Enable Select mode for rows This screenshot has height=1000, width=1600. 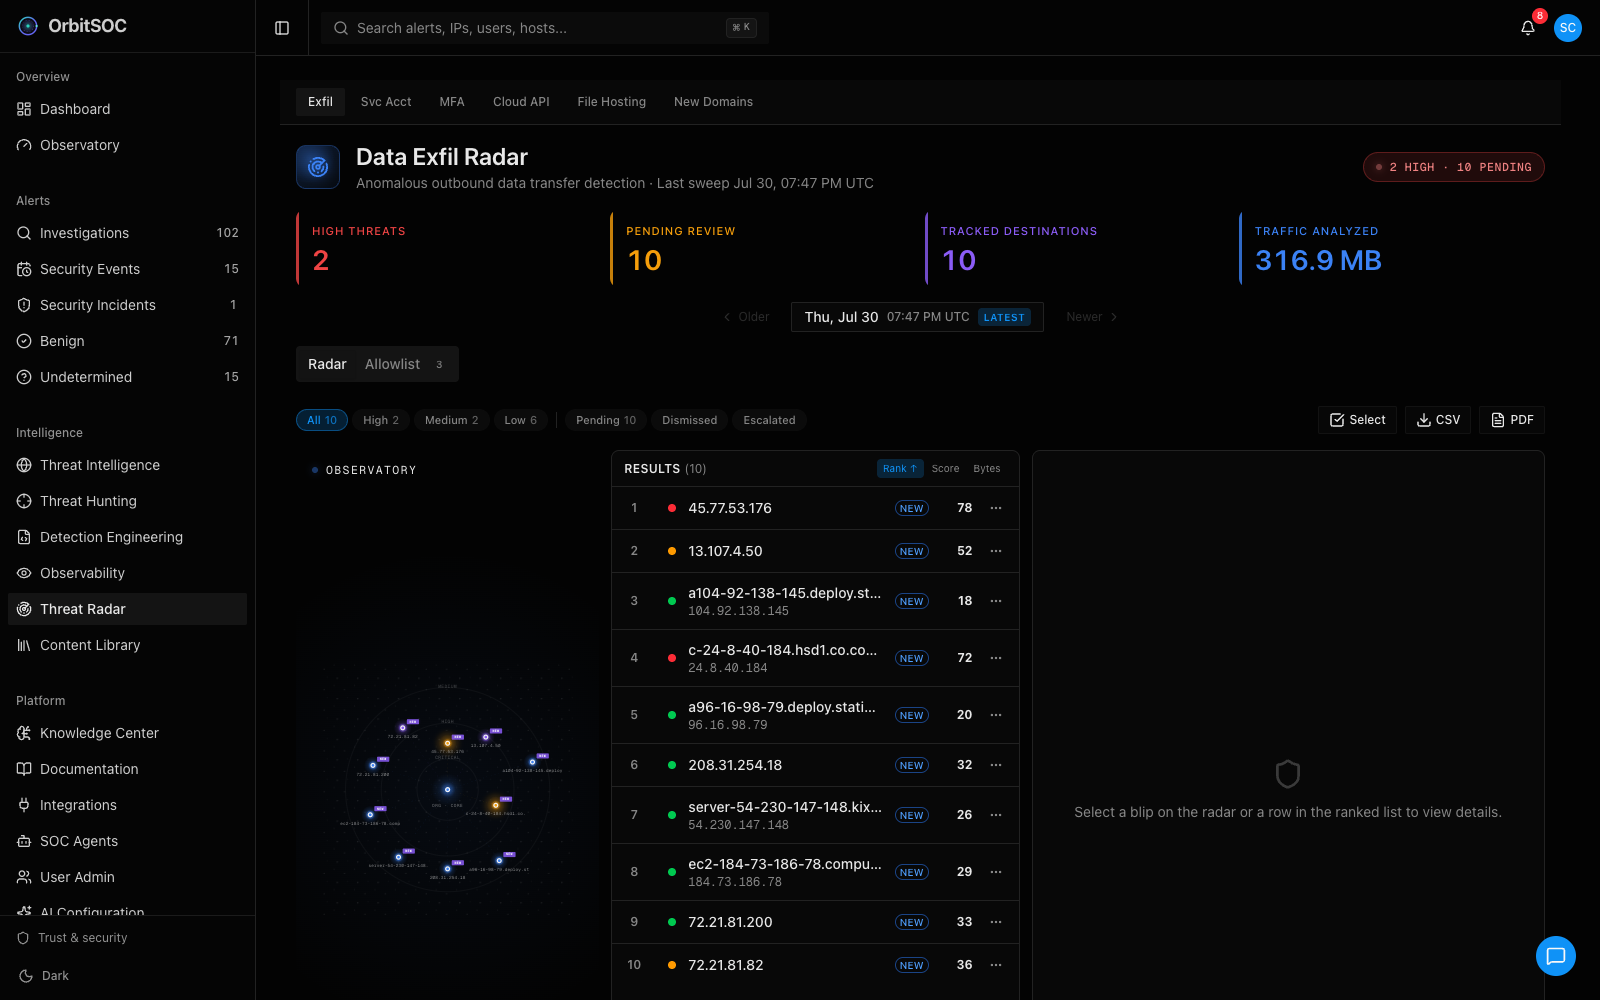pyautogui.click(x=1357, y=420)
